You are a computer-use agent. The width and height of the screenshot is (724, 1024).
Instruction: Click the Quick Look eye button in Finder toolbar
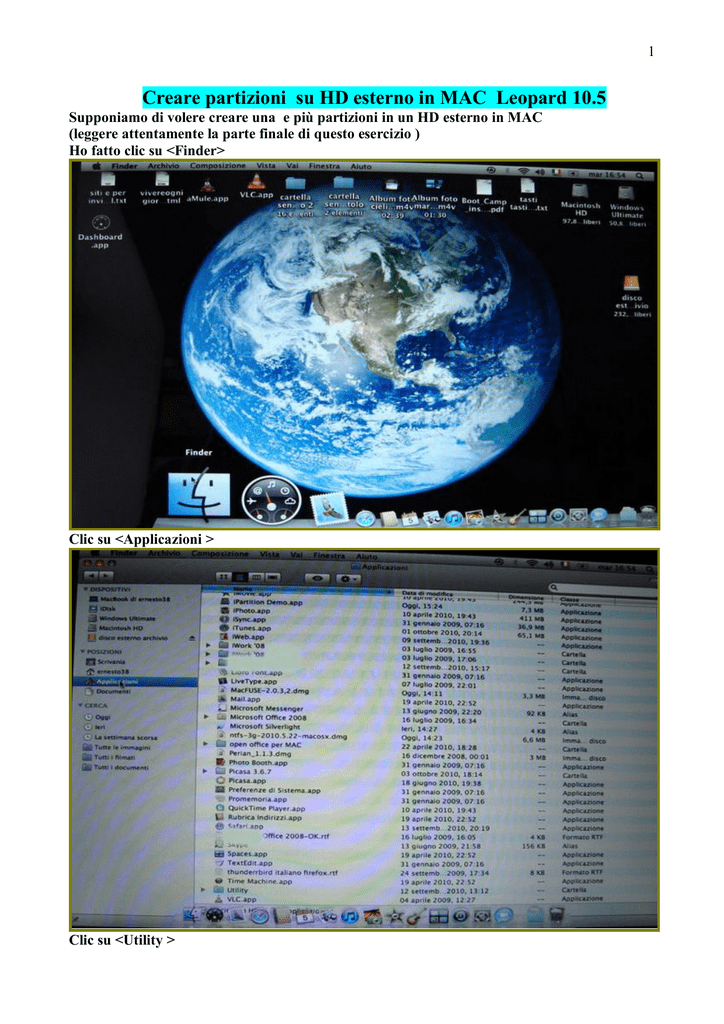(317, 578)
